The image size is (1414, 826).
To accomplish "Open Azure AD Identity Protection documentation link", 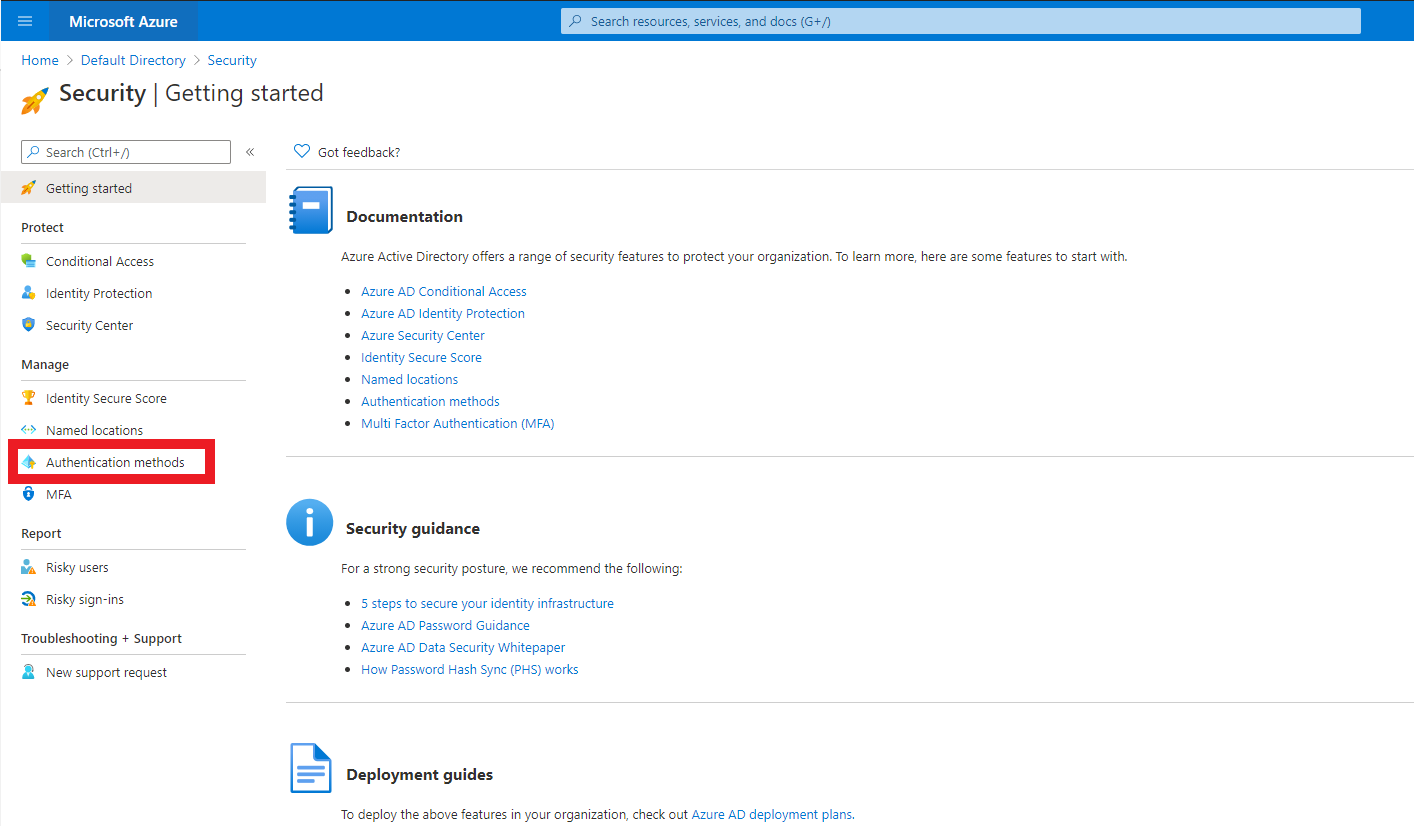I will [x=442, y=313].
